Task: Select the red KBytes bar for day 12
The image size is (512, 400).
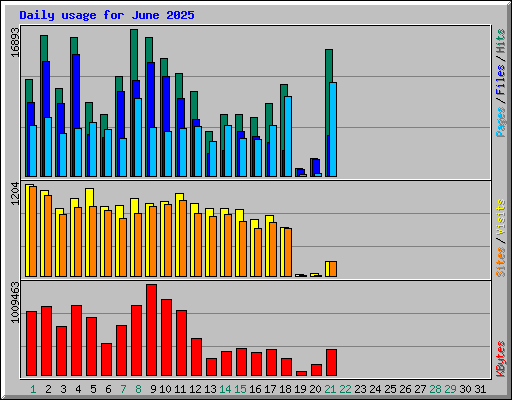Action: pyautogui.click(x=196, y=357)
